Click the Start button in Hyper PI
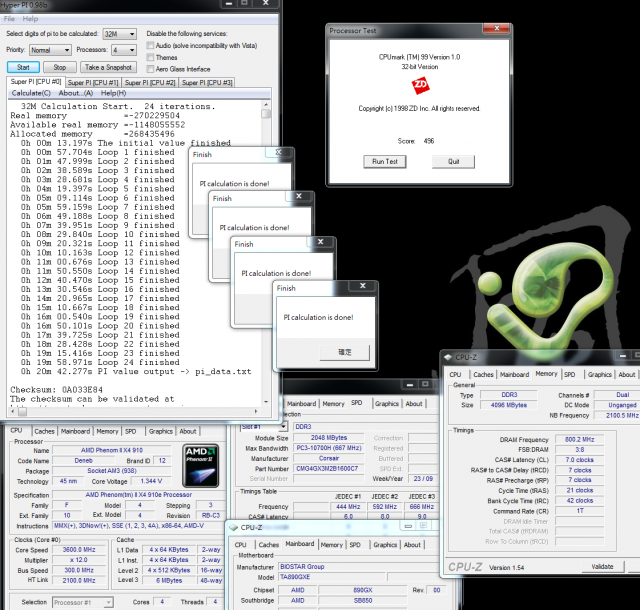640x610 pixels. 23,67
